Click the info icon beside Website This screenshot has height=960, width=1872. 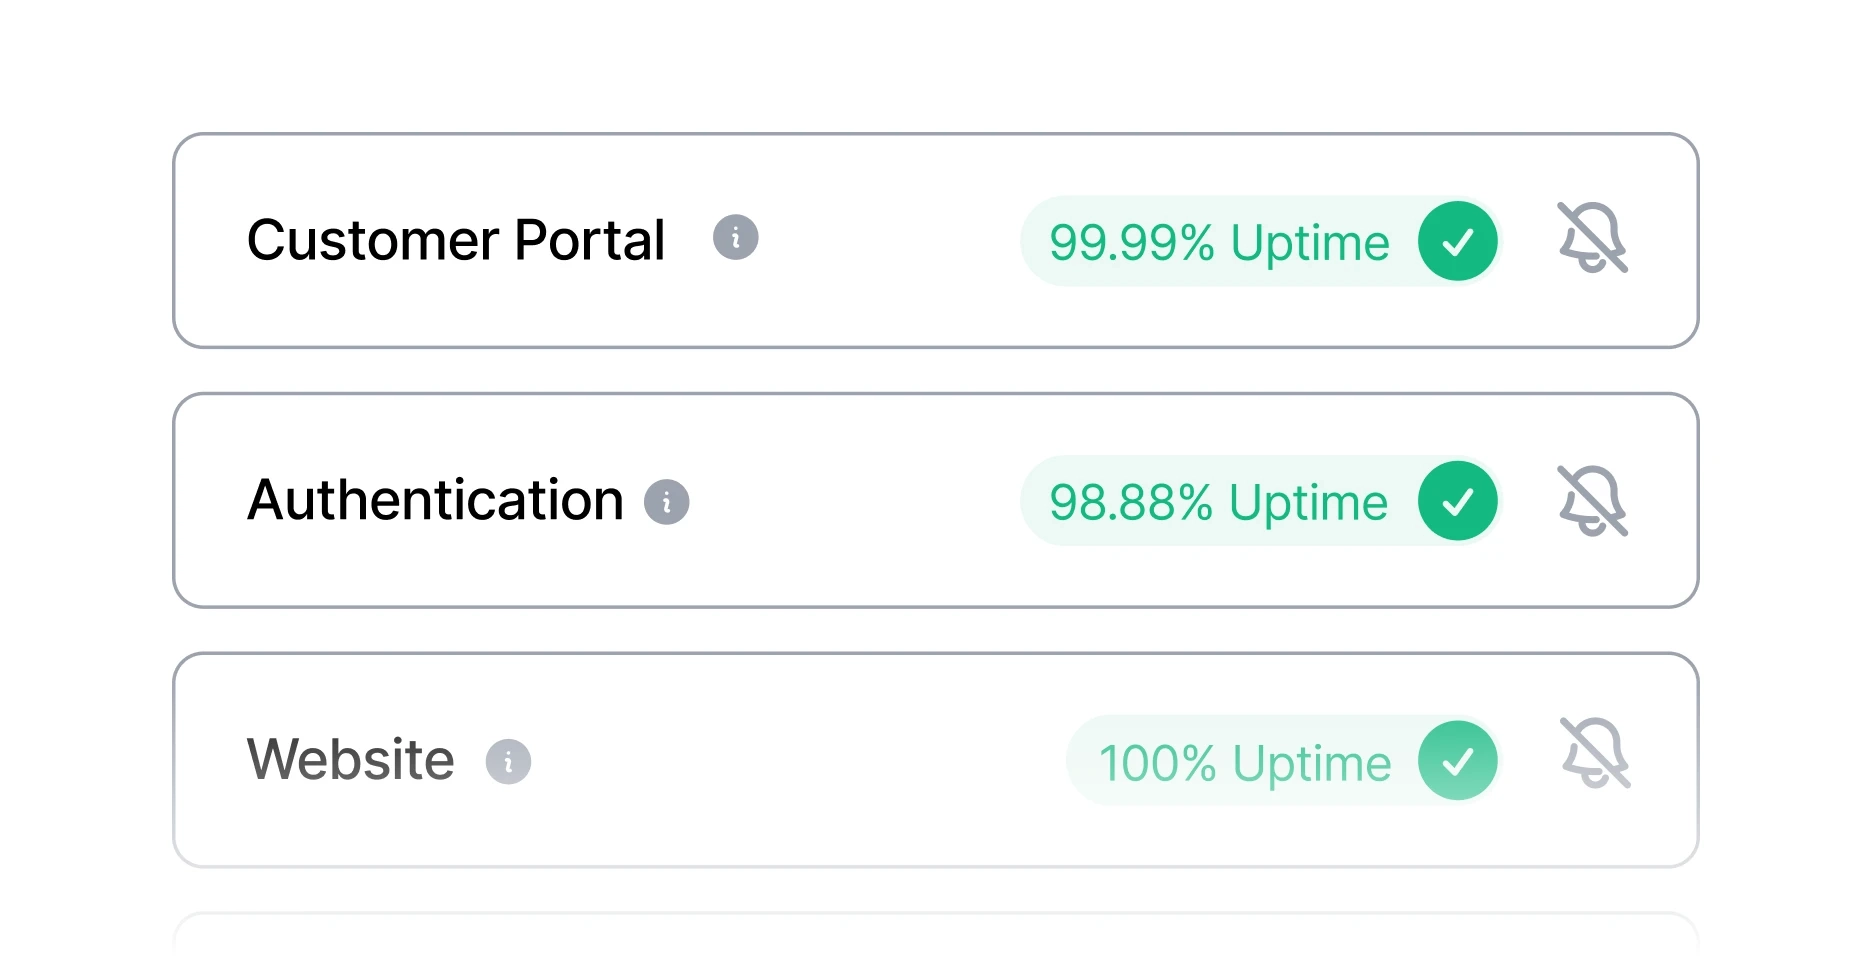510,760
